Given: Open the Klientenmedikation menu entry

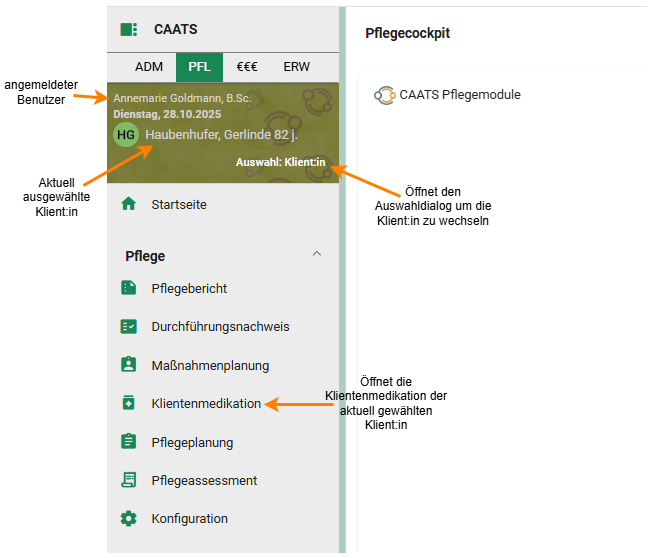Looking at the screenshot, I should click(206, 404).
